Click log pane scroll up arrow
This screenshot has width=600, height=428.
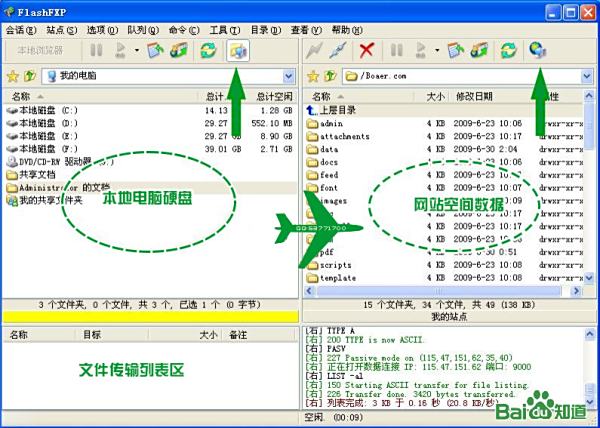click(590, 334)
